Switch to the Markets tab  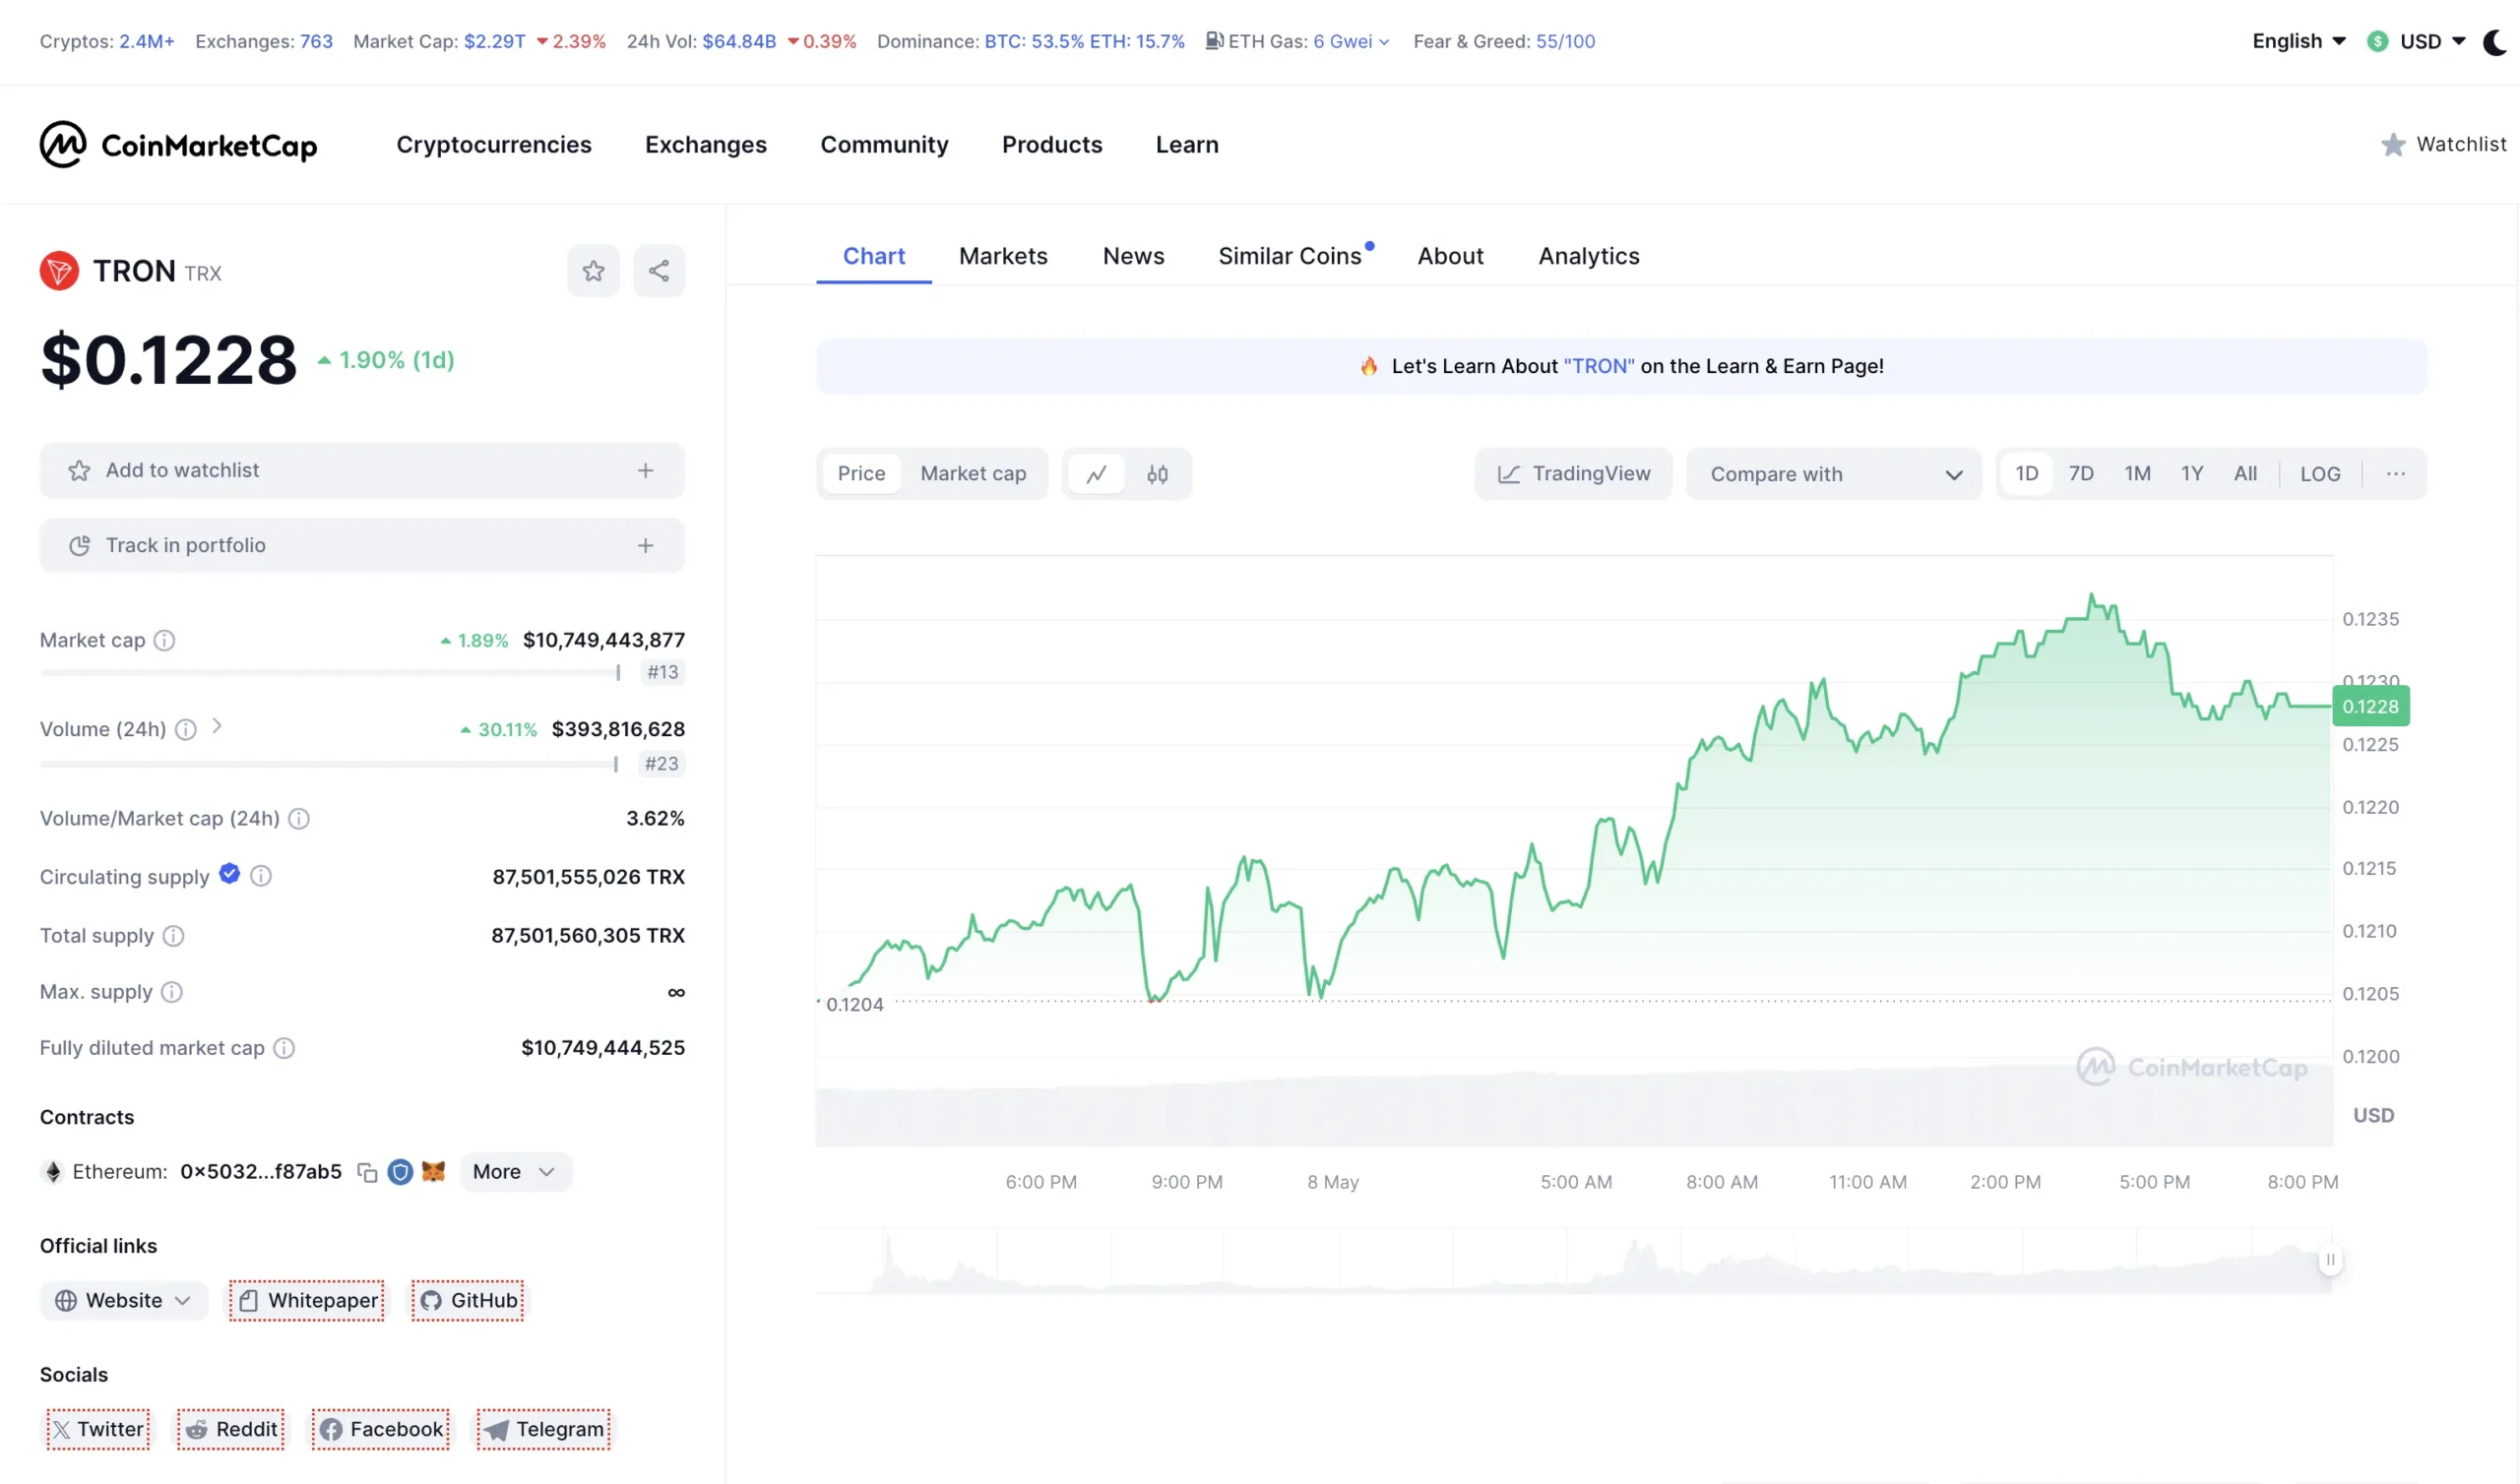click(1003, 256)
